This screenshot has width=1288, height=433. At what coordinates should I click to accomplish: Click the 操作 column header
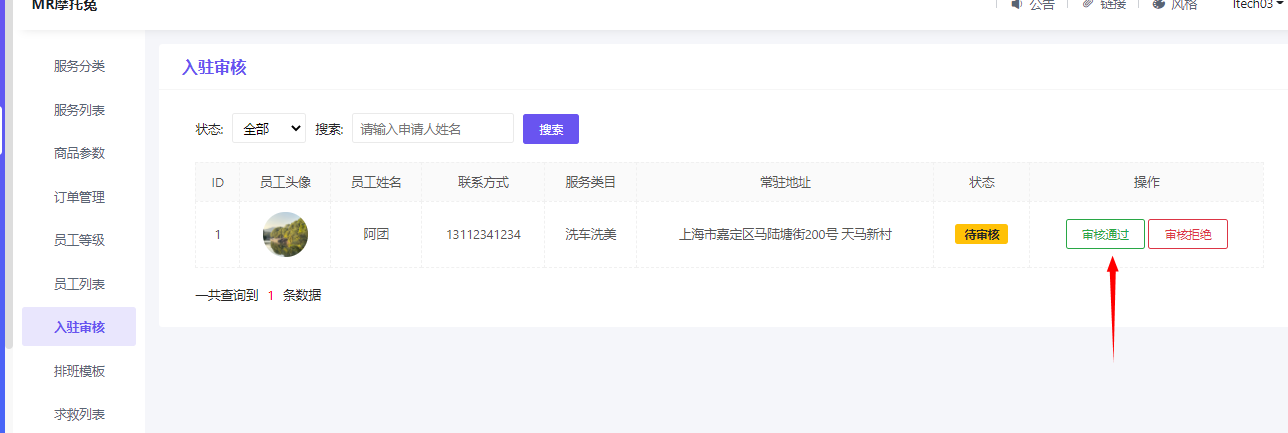pyautogui.click(x=1147, y=183)
